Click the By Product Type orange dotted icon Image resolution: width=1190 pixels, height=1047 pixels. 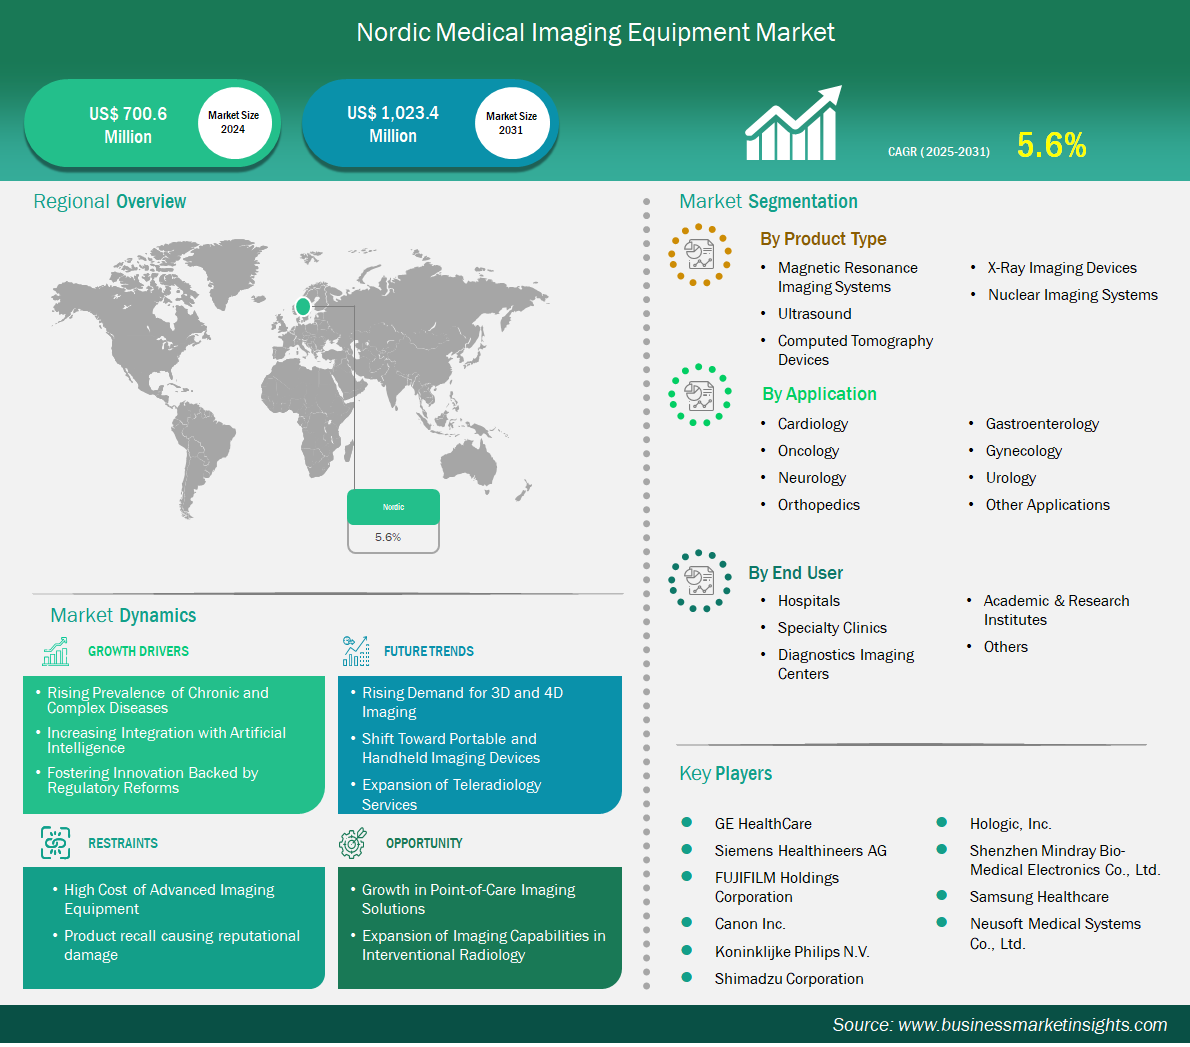[699, 255]
